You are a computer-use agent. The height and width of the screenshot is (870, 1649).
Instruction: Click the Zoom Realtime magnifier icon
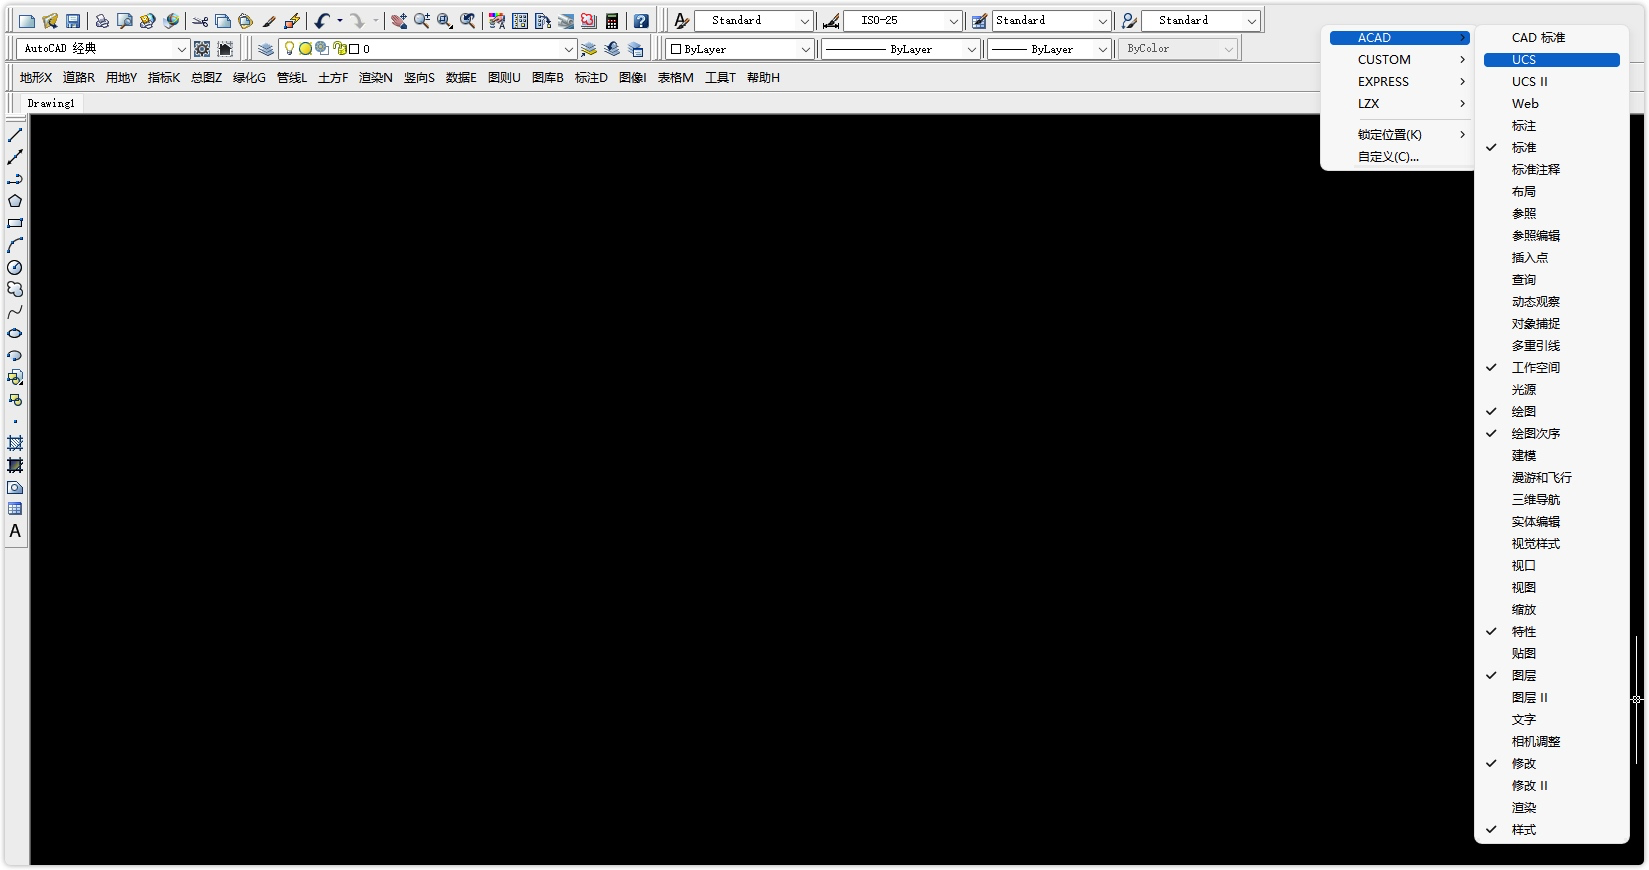(422, 21)
